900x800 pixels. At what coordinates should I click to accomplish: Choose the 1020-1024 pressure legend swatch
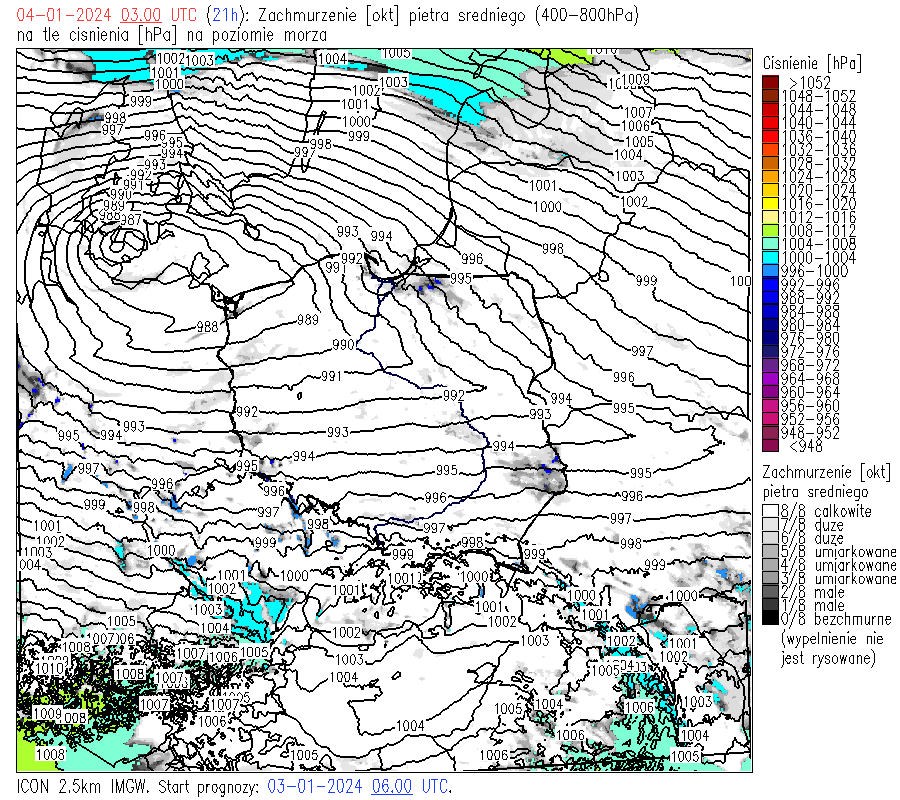click(x=770, y=190)
